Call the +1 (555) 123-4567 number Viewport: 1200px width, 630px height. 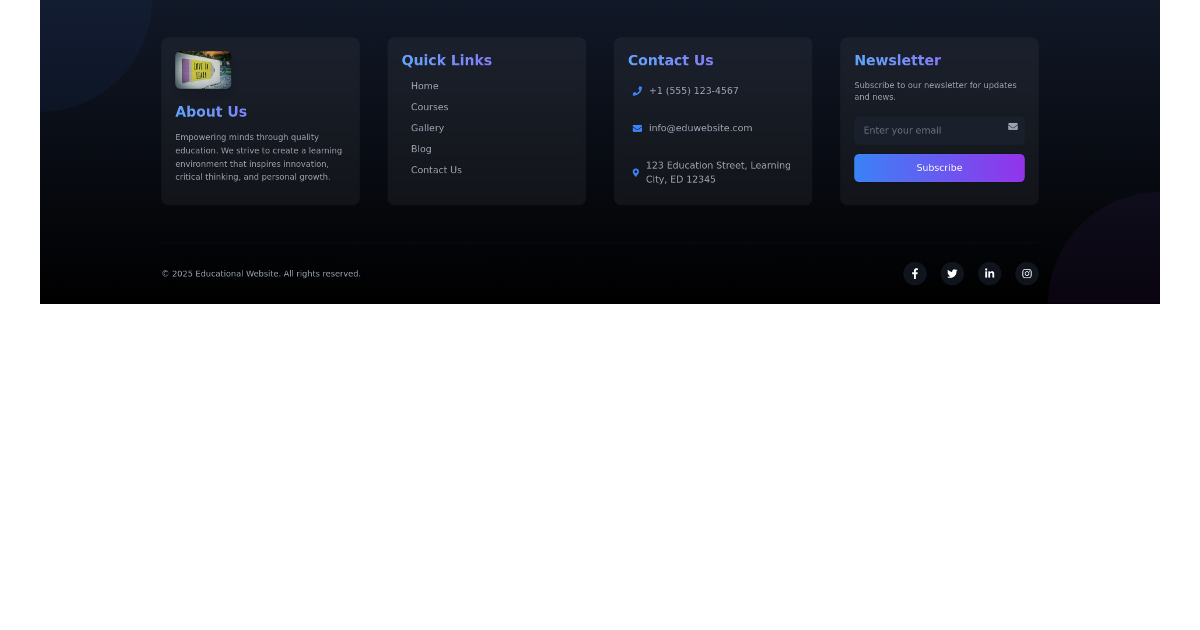pos(694,91)
